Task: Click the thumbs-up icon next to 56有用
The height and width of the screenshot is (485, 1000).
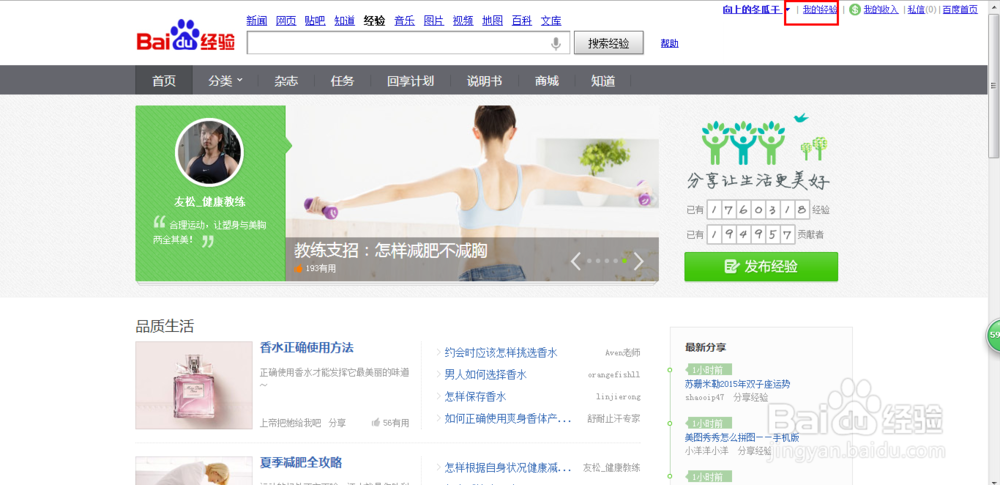Action: [x=376, y=422]
